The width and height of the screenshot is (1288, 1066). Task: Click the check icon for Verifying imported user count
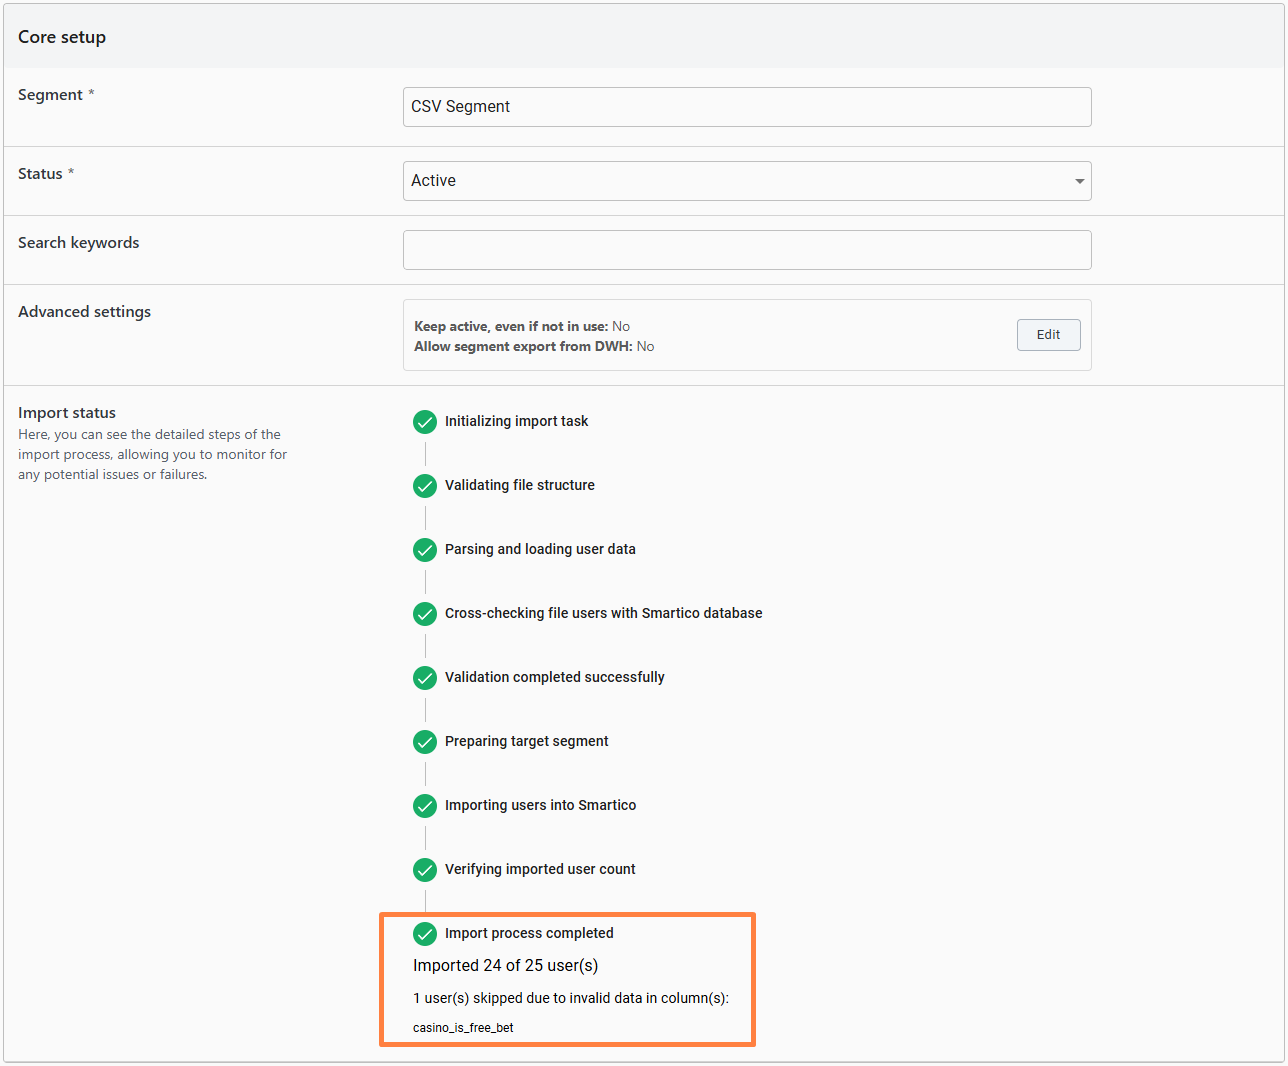(425, 870)
